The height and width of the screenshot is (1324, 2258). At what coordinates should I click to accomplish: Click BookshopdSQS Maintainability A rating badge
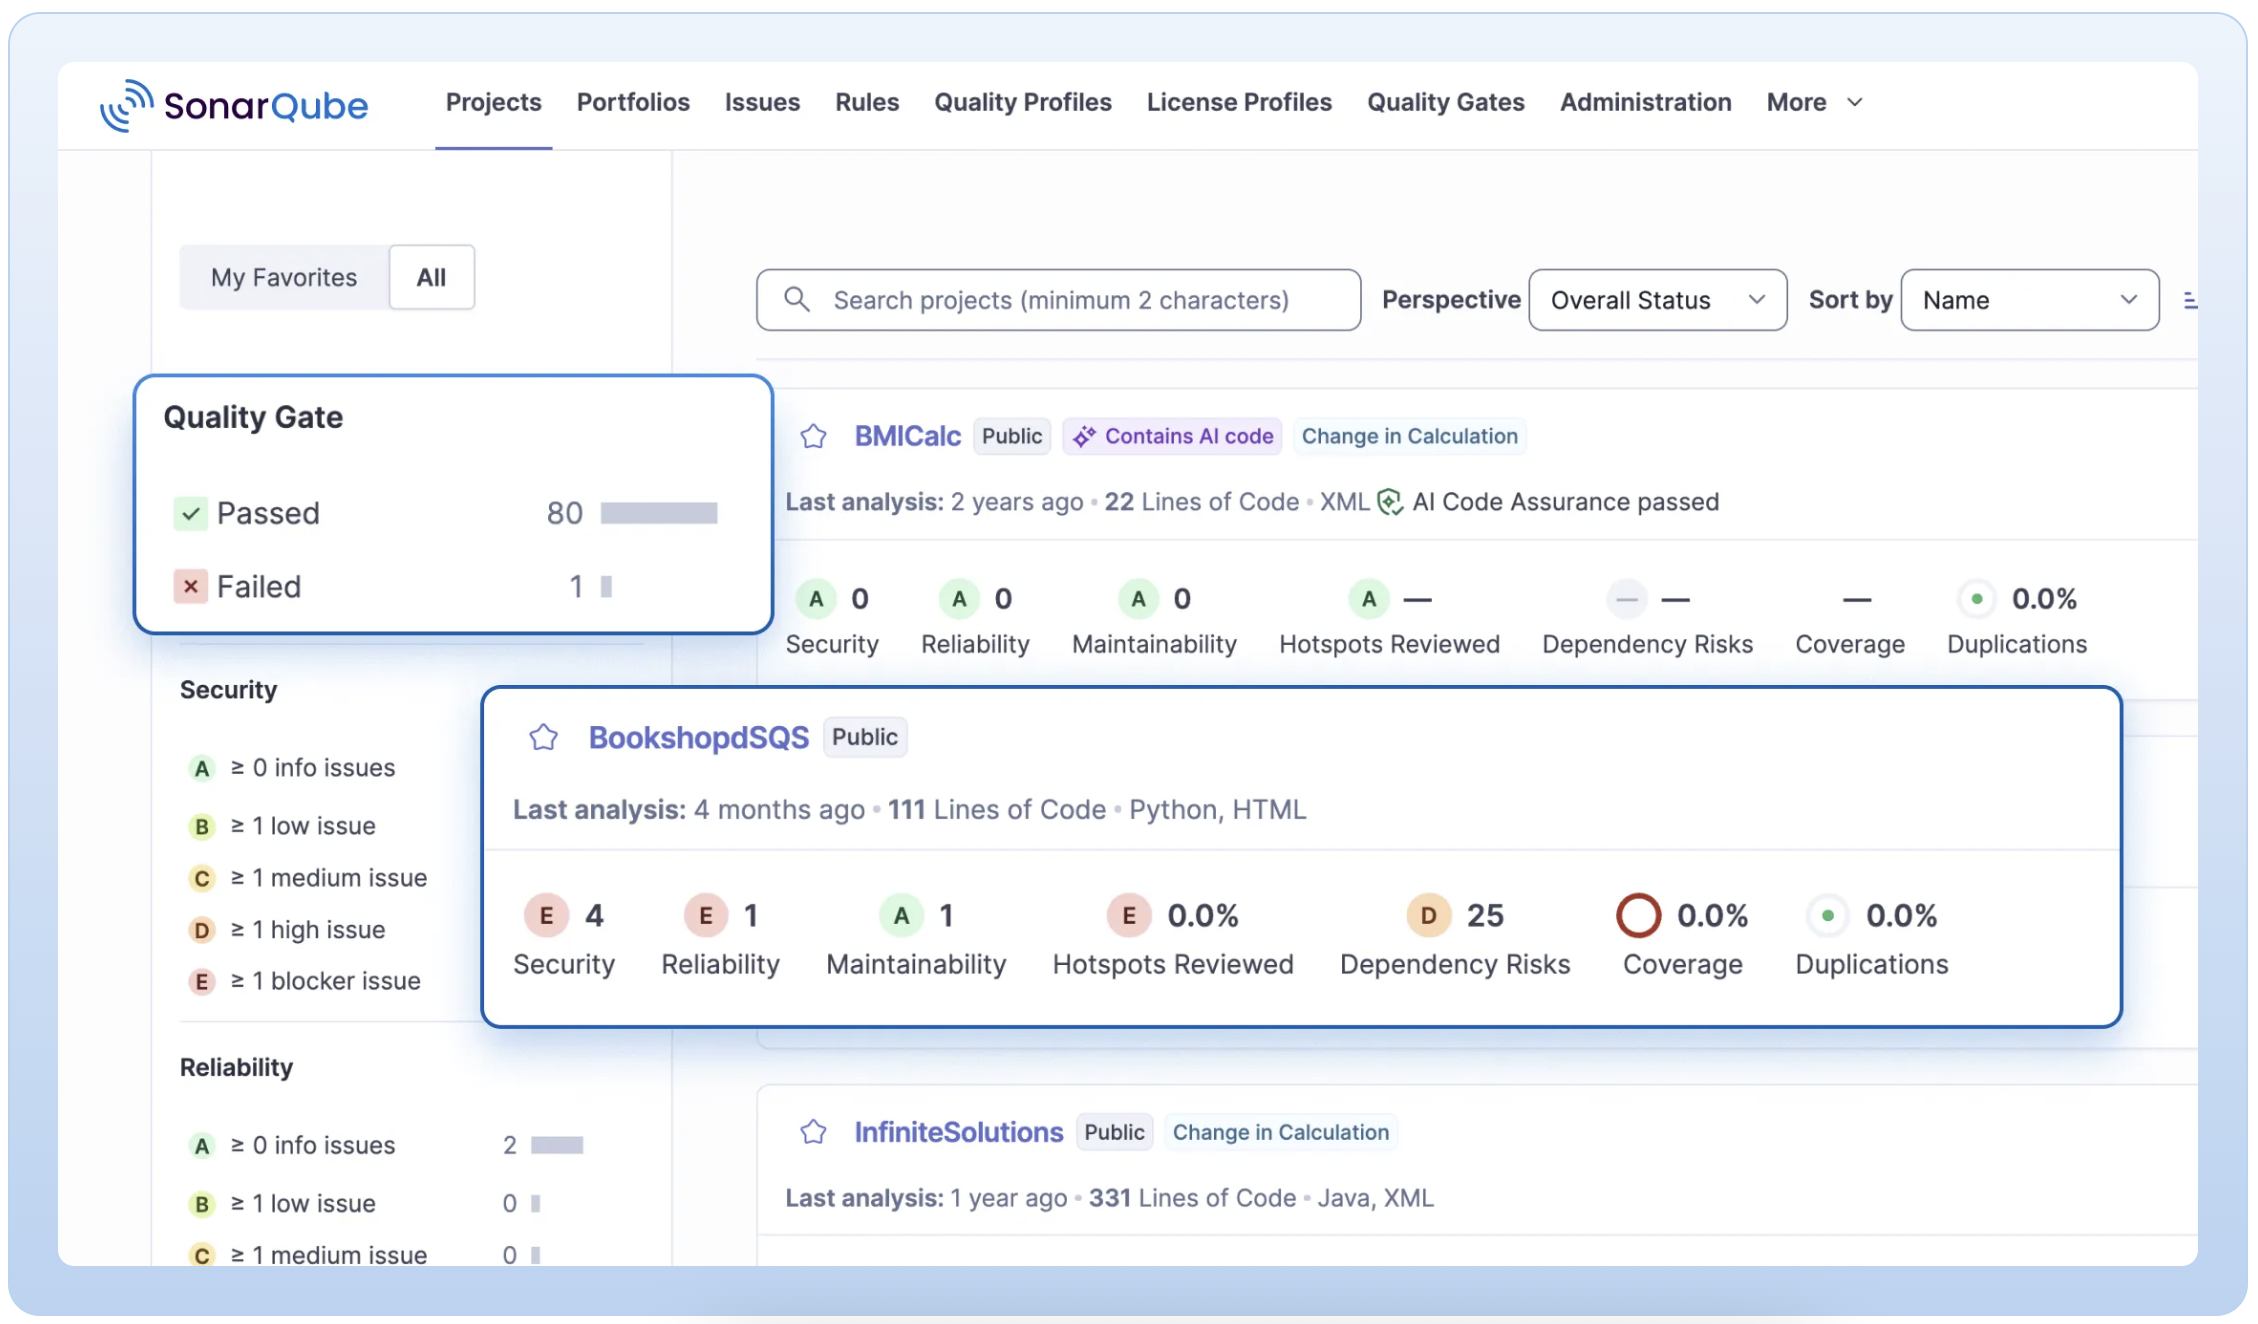(x=902, y=915)
